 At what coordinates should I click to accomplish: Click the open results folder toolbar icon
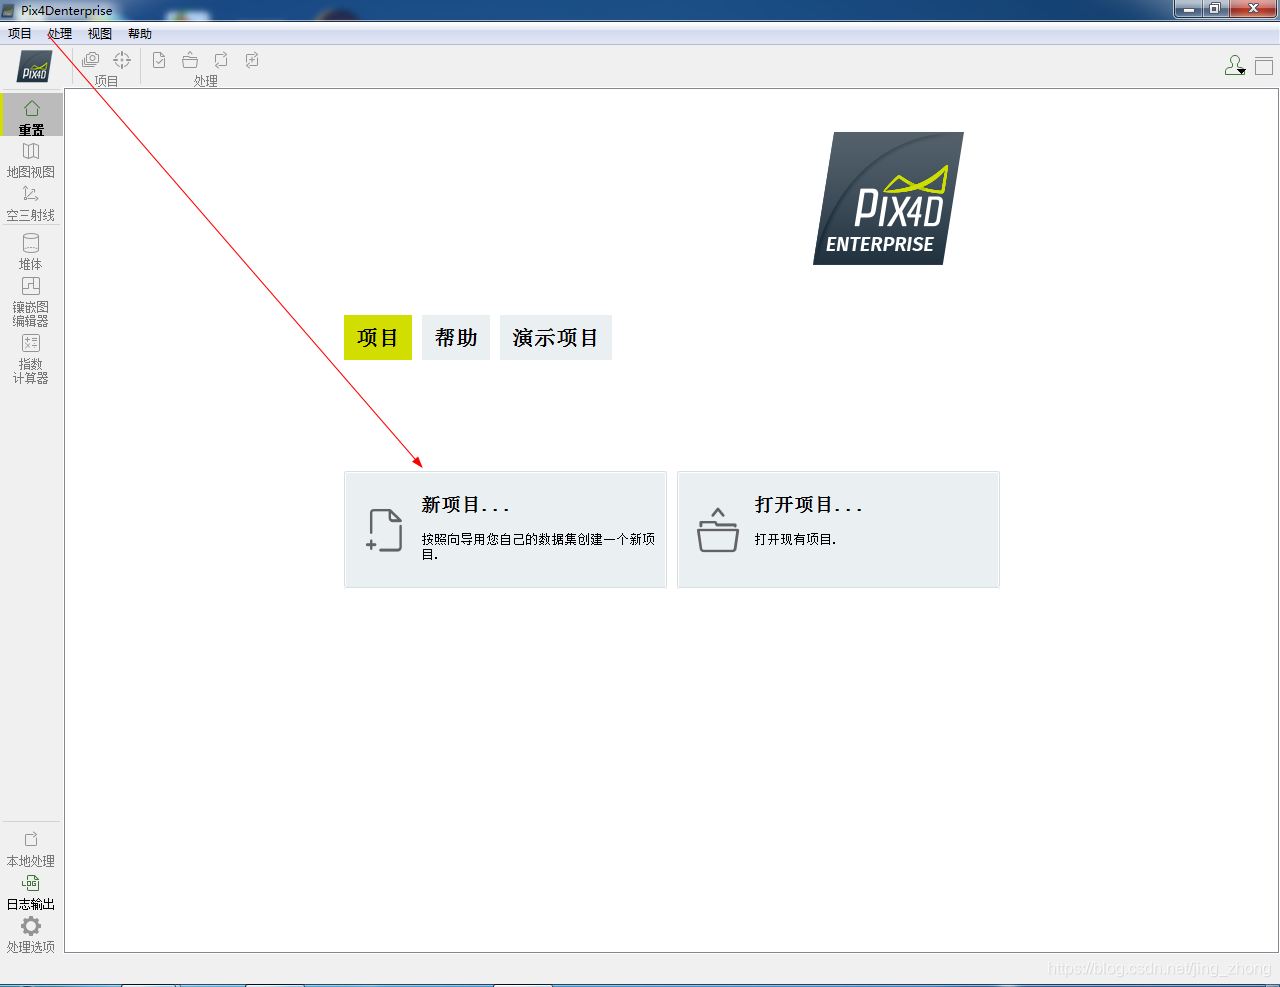point(190,60)
